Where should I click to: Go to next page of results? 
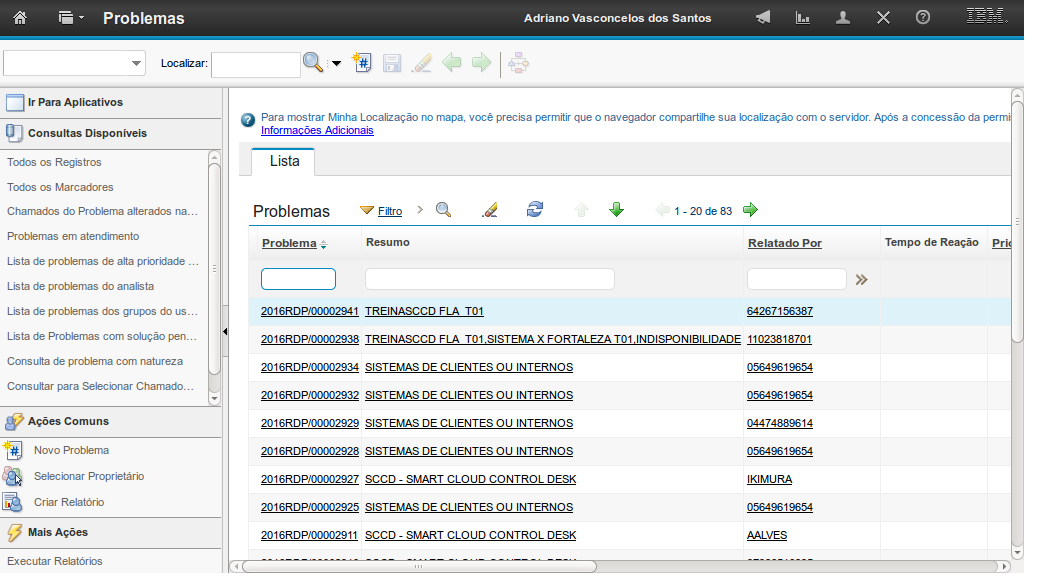(750, 210)
